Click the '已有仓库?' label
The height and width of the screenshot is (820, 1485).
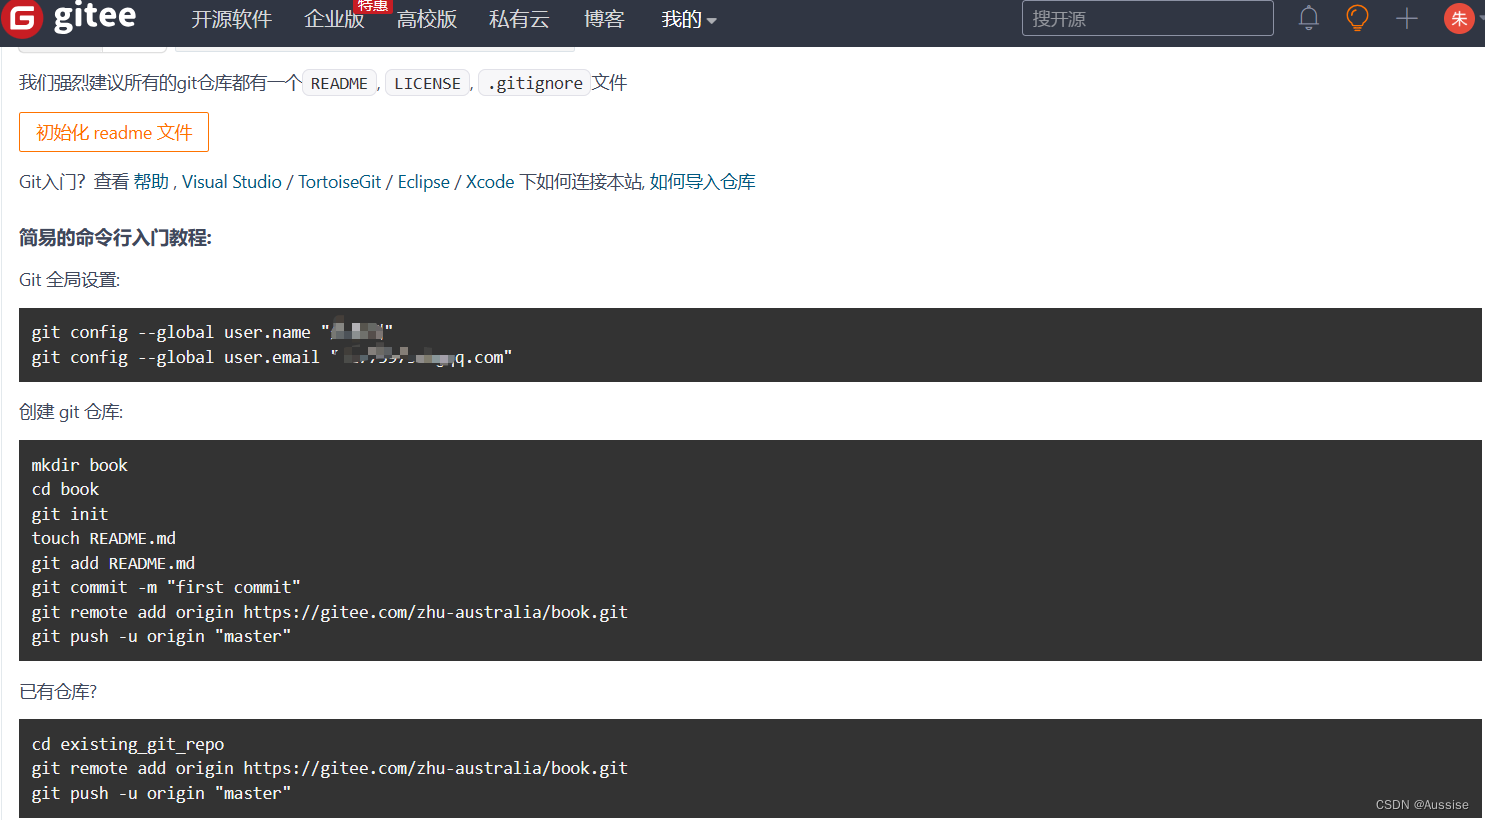(58, 692)
